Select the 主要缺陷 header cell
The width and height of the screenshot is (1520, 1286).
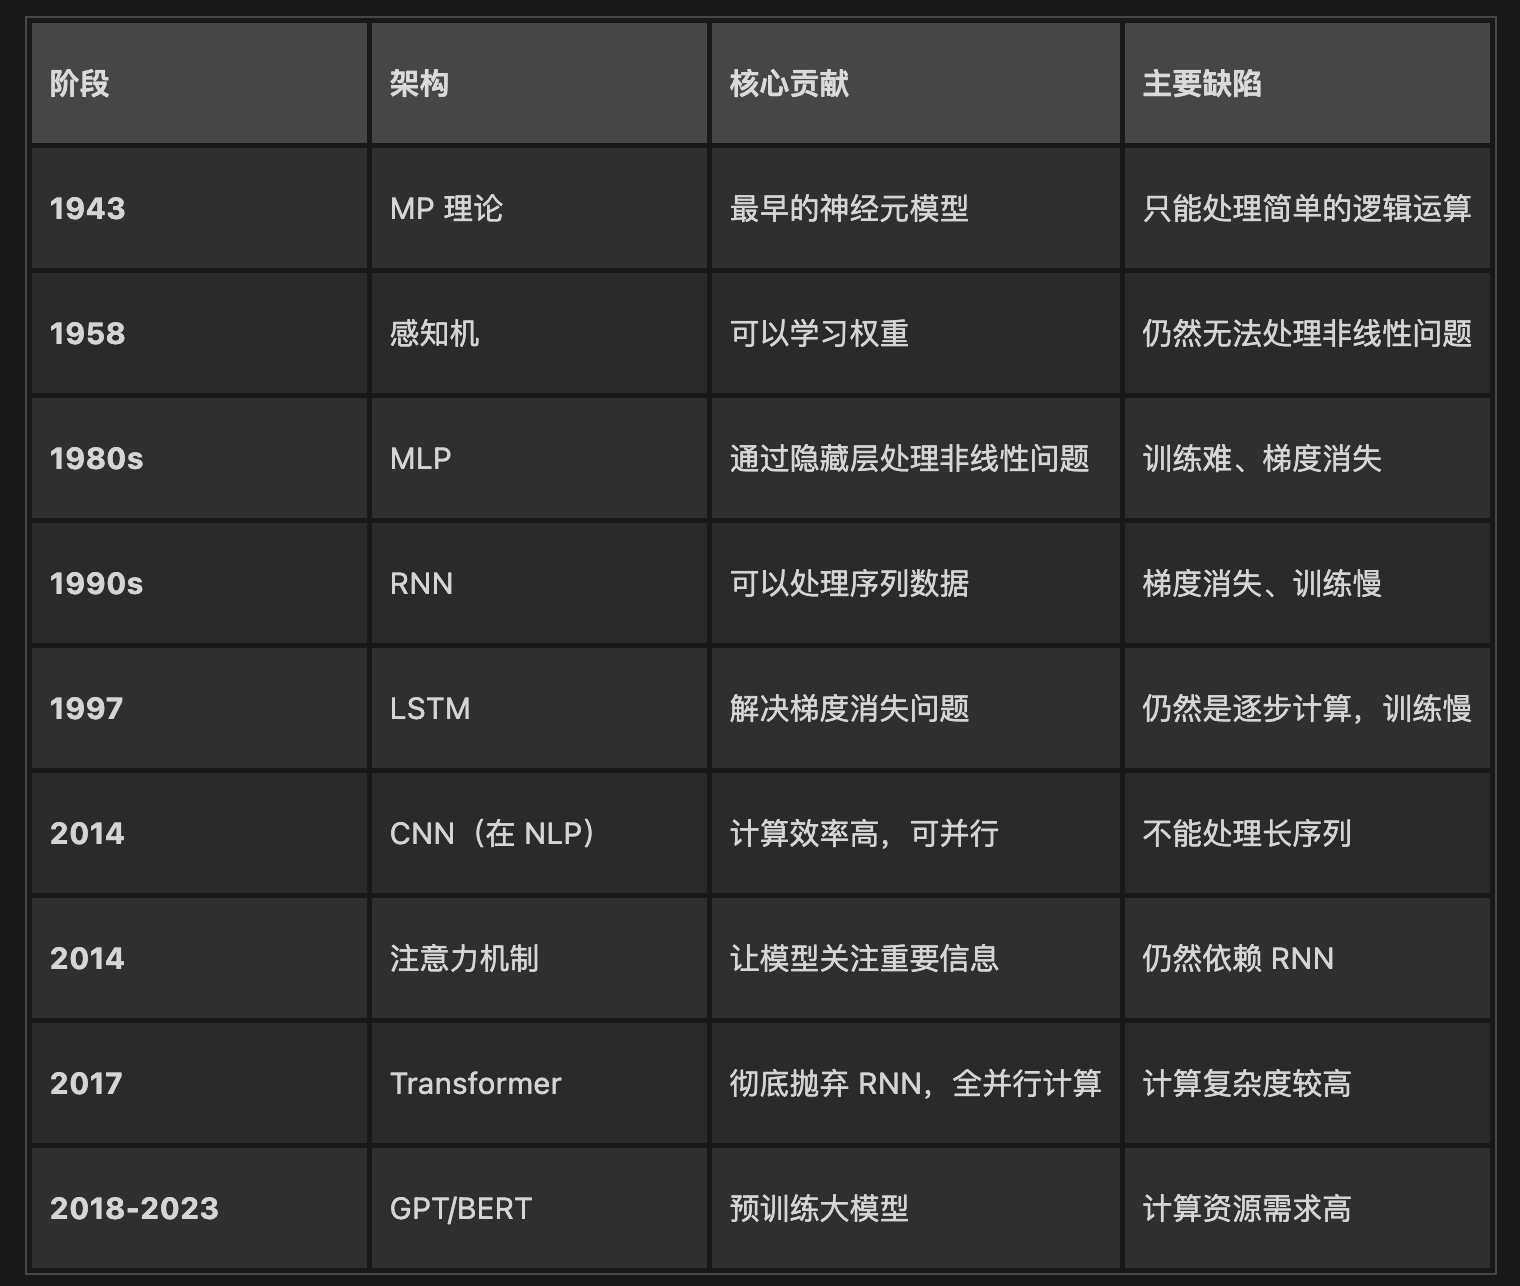(x=1202, y=84)
